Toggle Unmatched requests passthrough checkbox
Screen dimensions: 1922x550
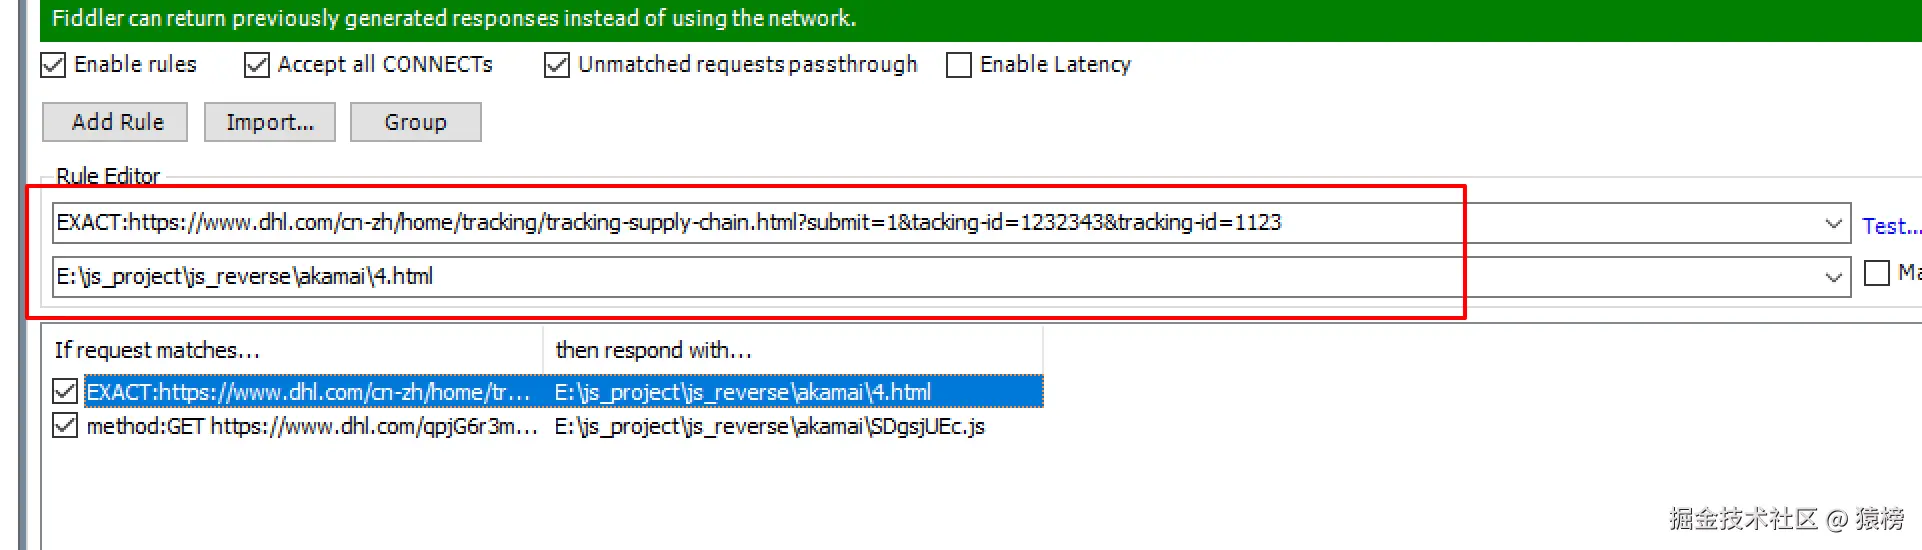click(556, 65)
